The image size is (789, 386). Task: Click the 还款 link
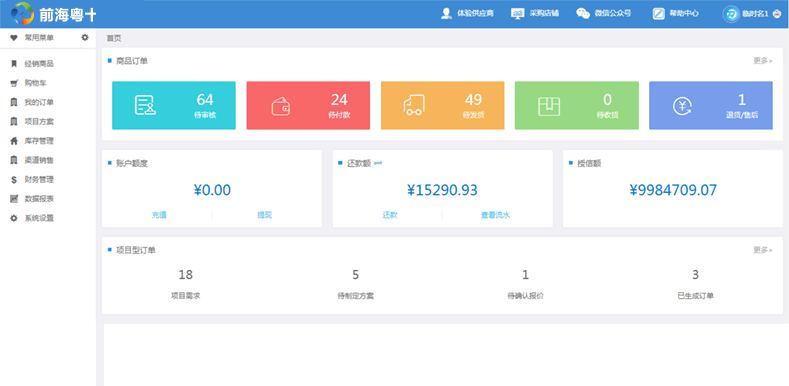pos(390,215)
